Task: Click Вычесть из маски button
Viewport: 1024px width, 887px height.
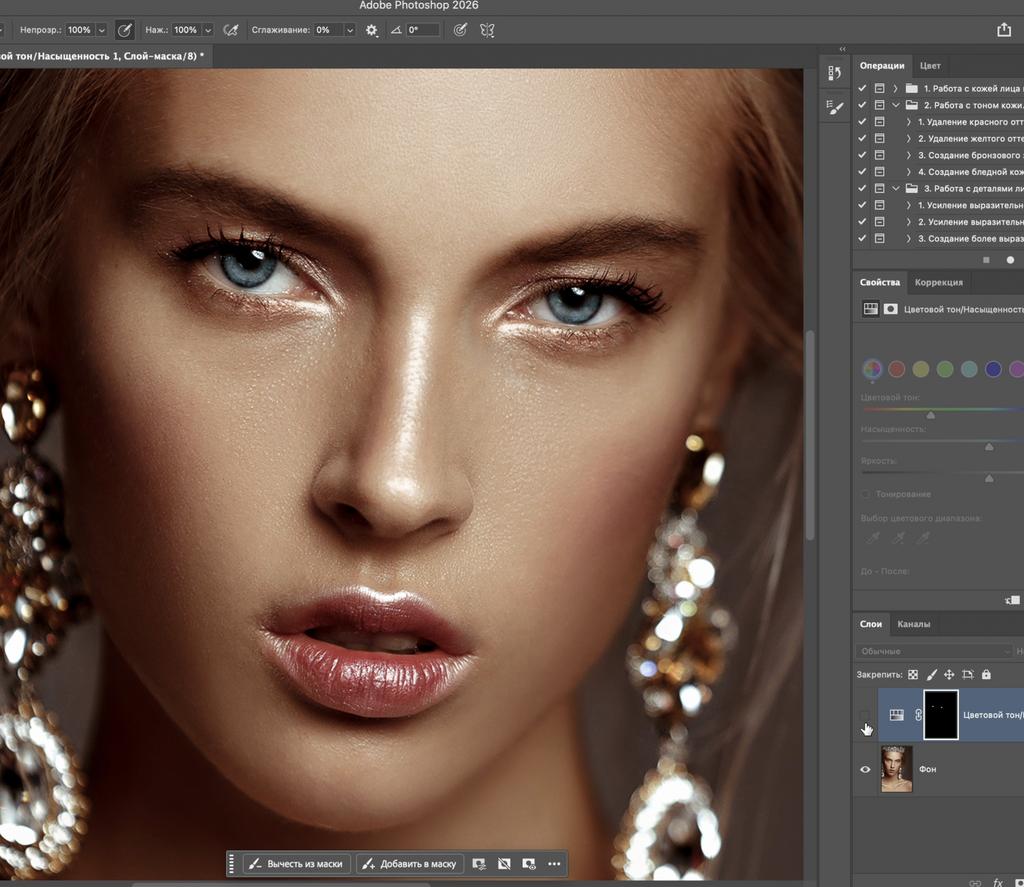Action: (296, 864)
